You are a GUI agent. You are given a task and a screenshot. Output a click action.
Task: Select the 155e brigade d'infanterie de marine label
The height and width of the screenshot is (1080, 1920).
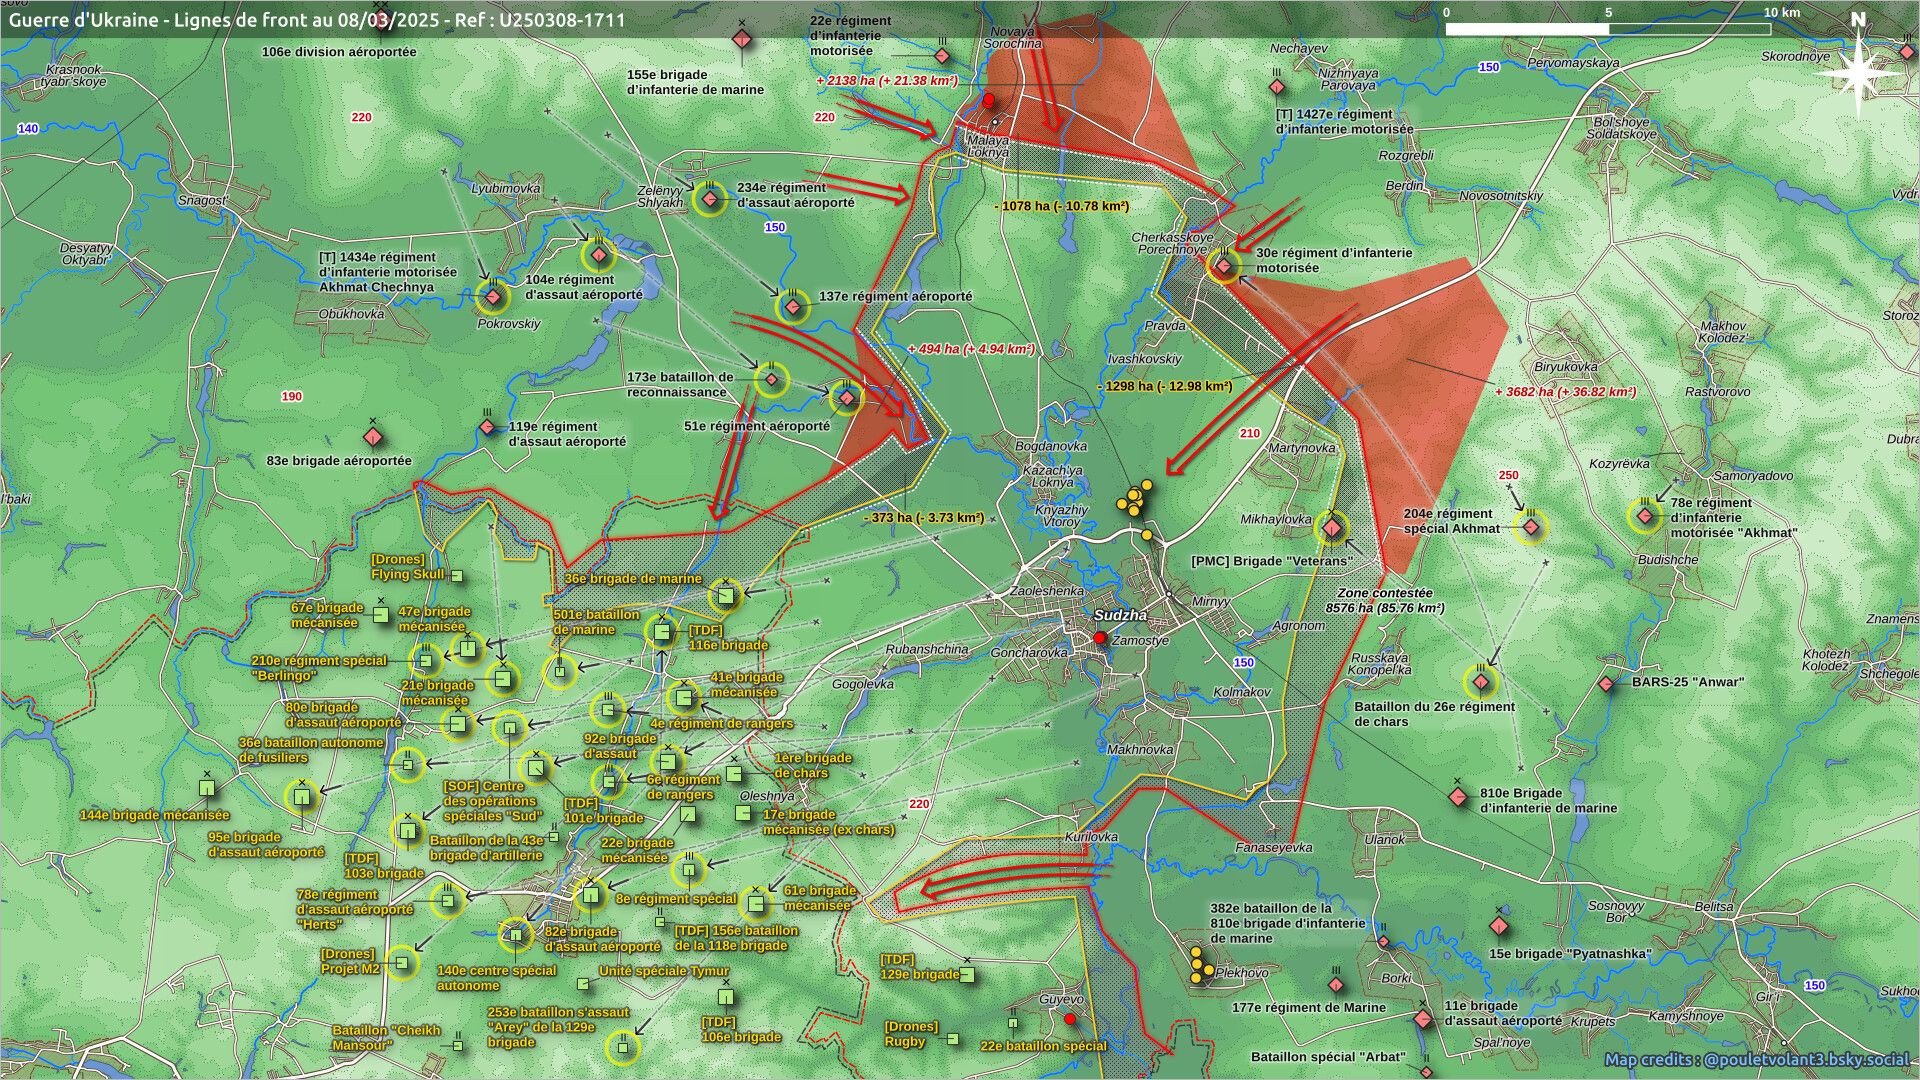[695, 82]
